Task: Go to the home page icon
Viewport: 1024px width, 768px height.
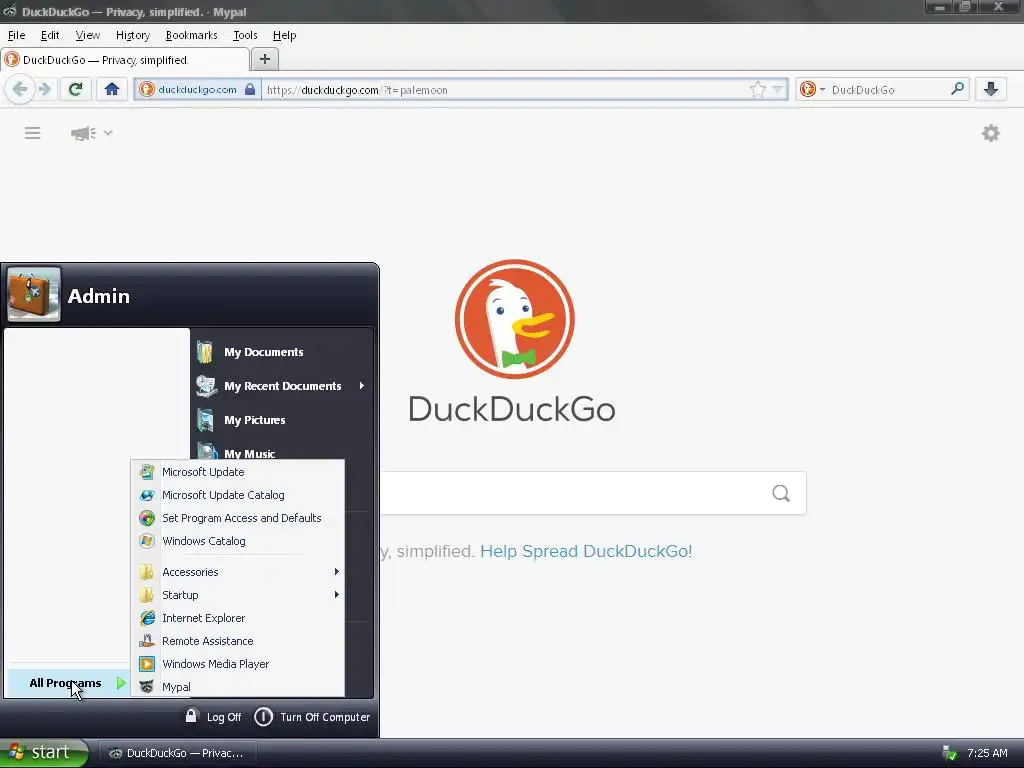Action: tap(112, 89)
